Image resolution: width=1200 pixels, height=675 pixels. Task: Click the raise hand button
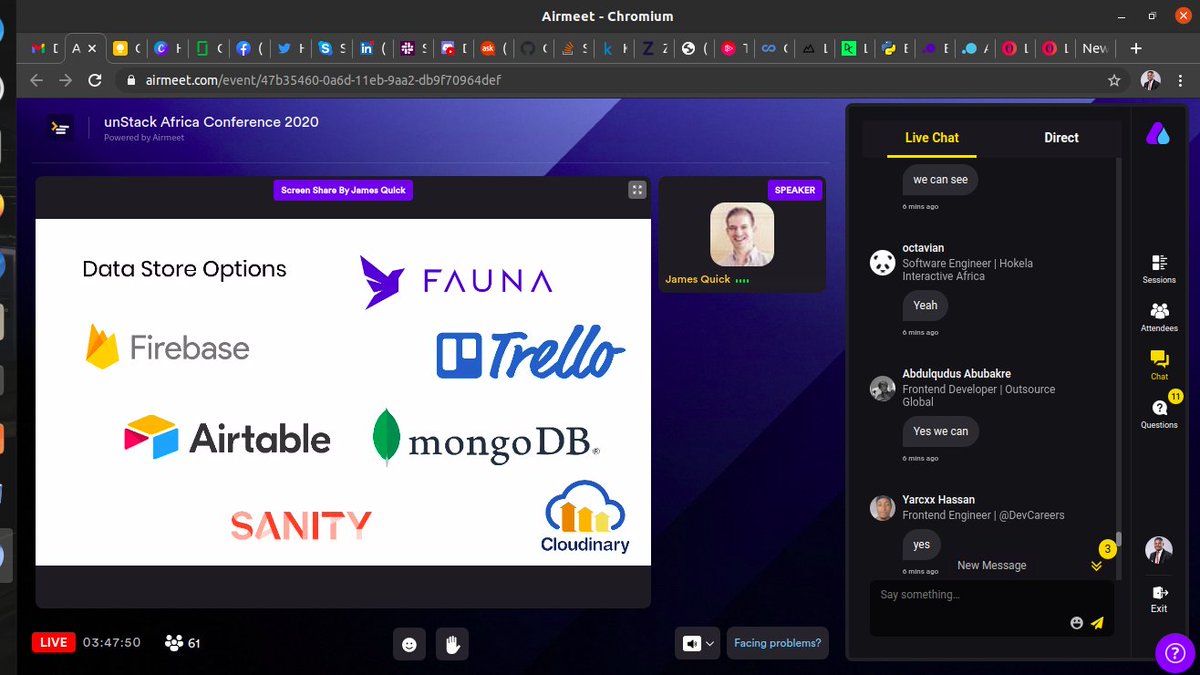452,644
